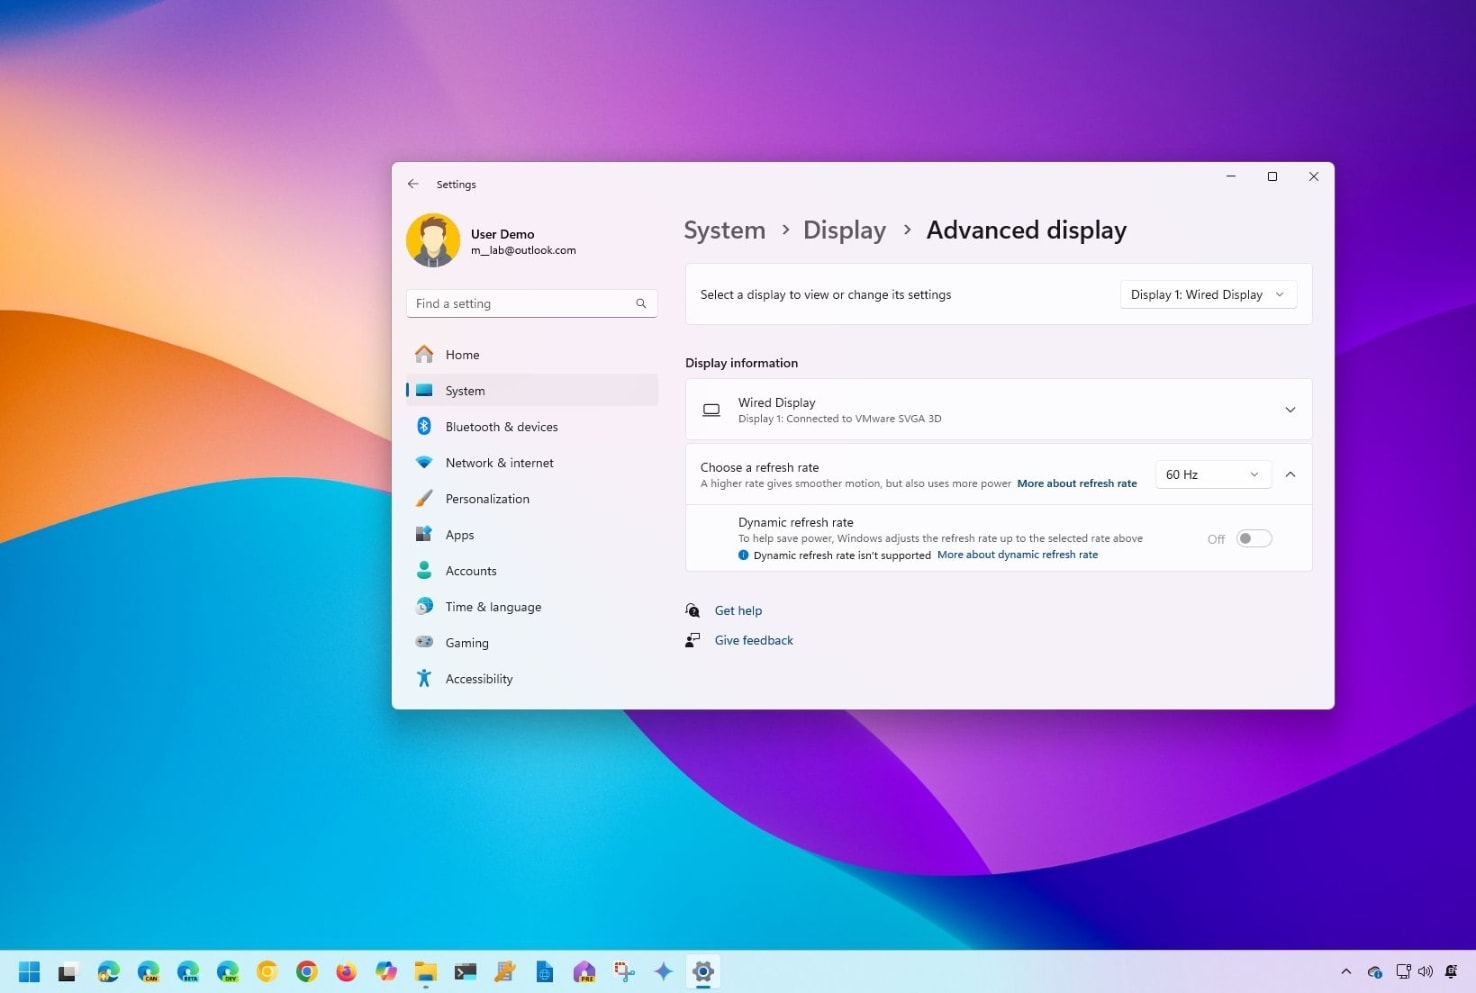Viewport: 1476px width, 993px height.
Task: Navigate to System via the breadcrumb
Action: click(x=724, y=230)
